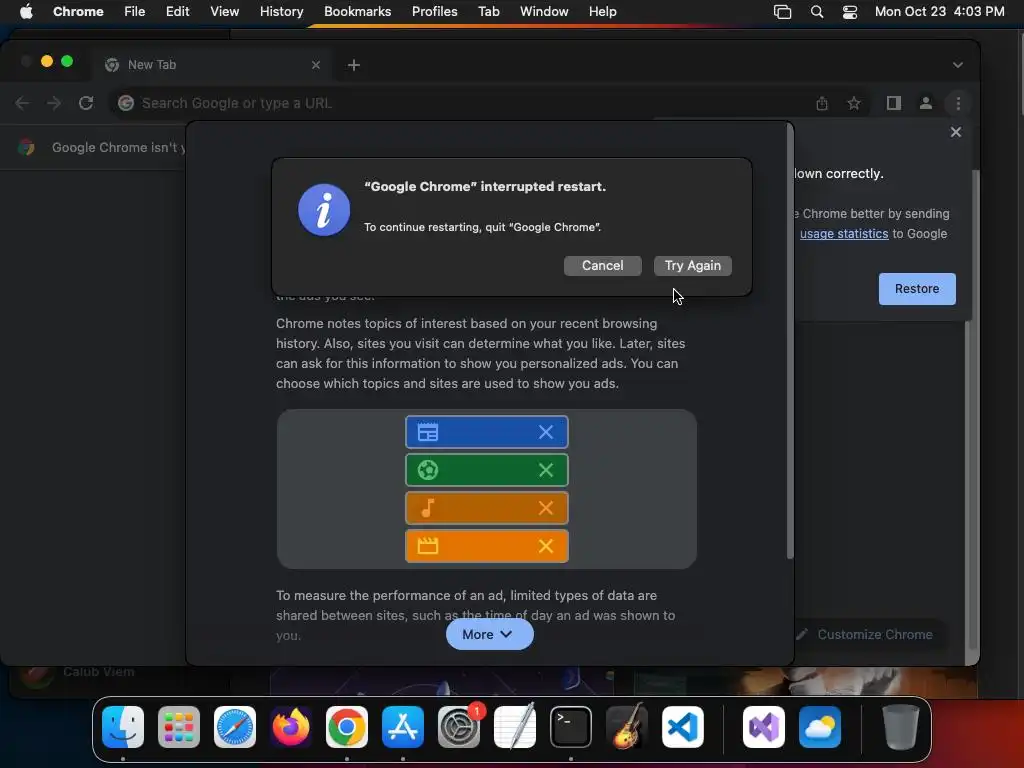Open the Help menu
Screen dimensions: 1024x768
coord(602,12)
